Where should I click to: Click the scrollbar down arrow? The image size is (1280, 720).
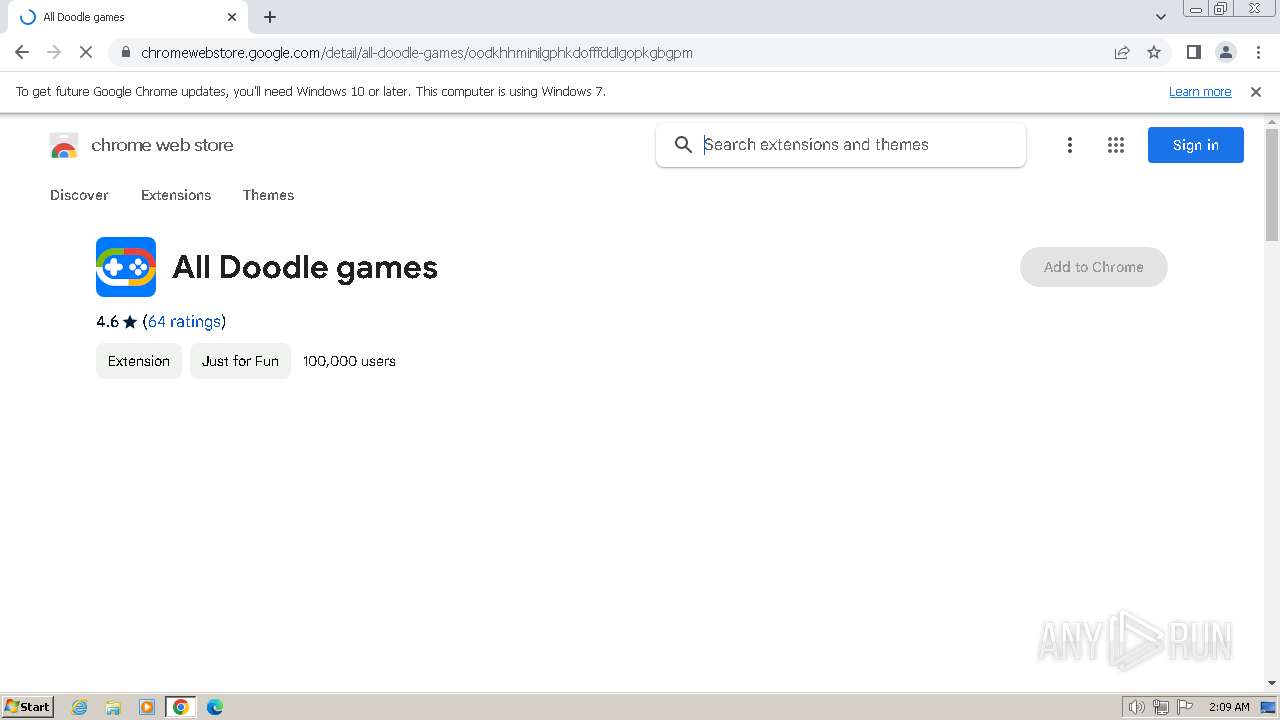point(1272,683)
